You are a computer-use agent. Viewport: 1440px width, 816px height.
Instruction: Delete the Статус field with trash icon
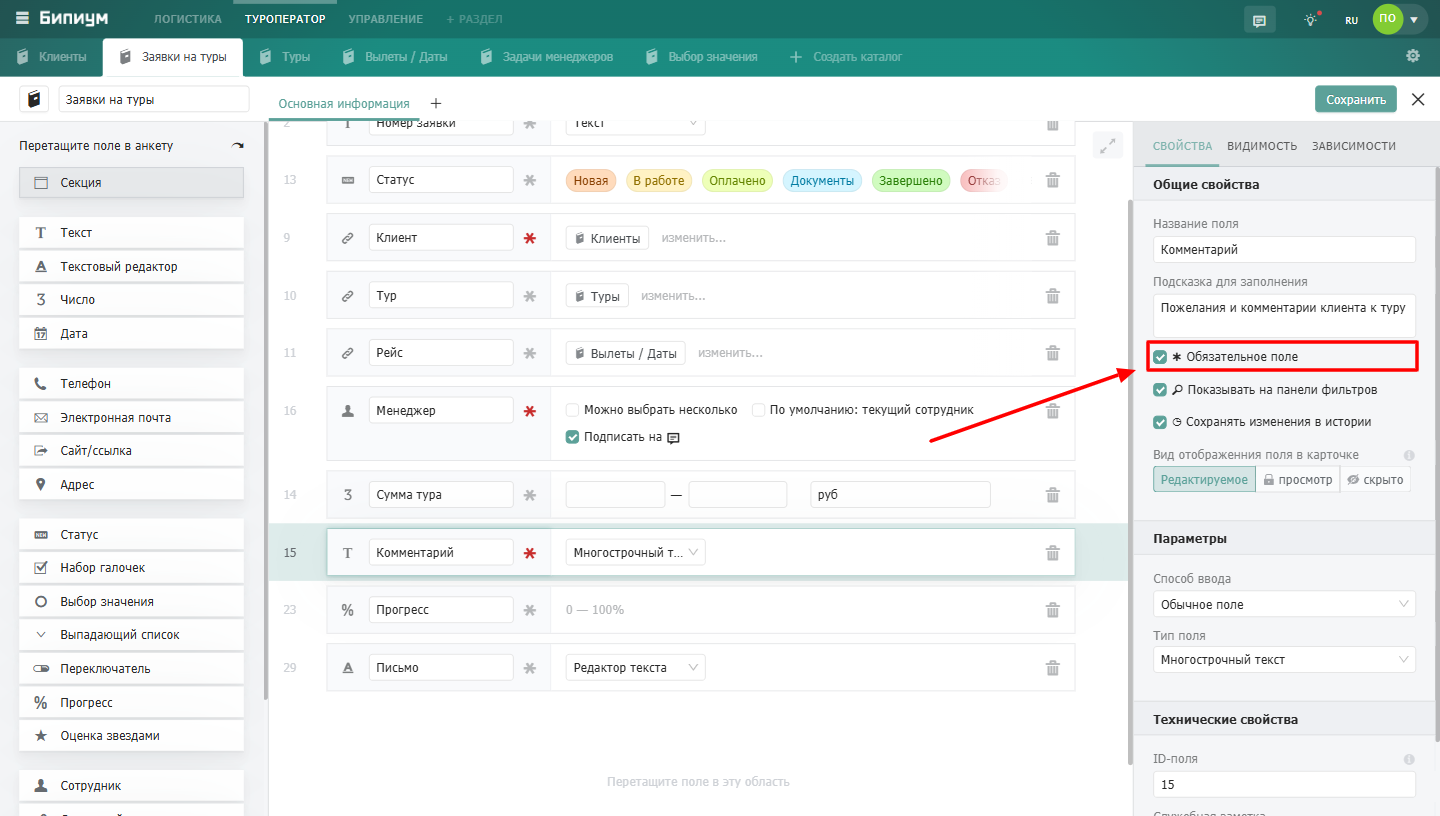click(x=1052, y=180)
